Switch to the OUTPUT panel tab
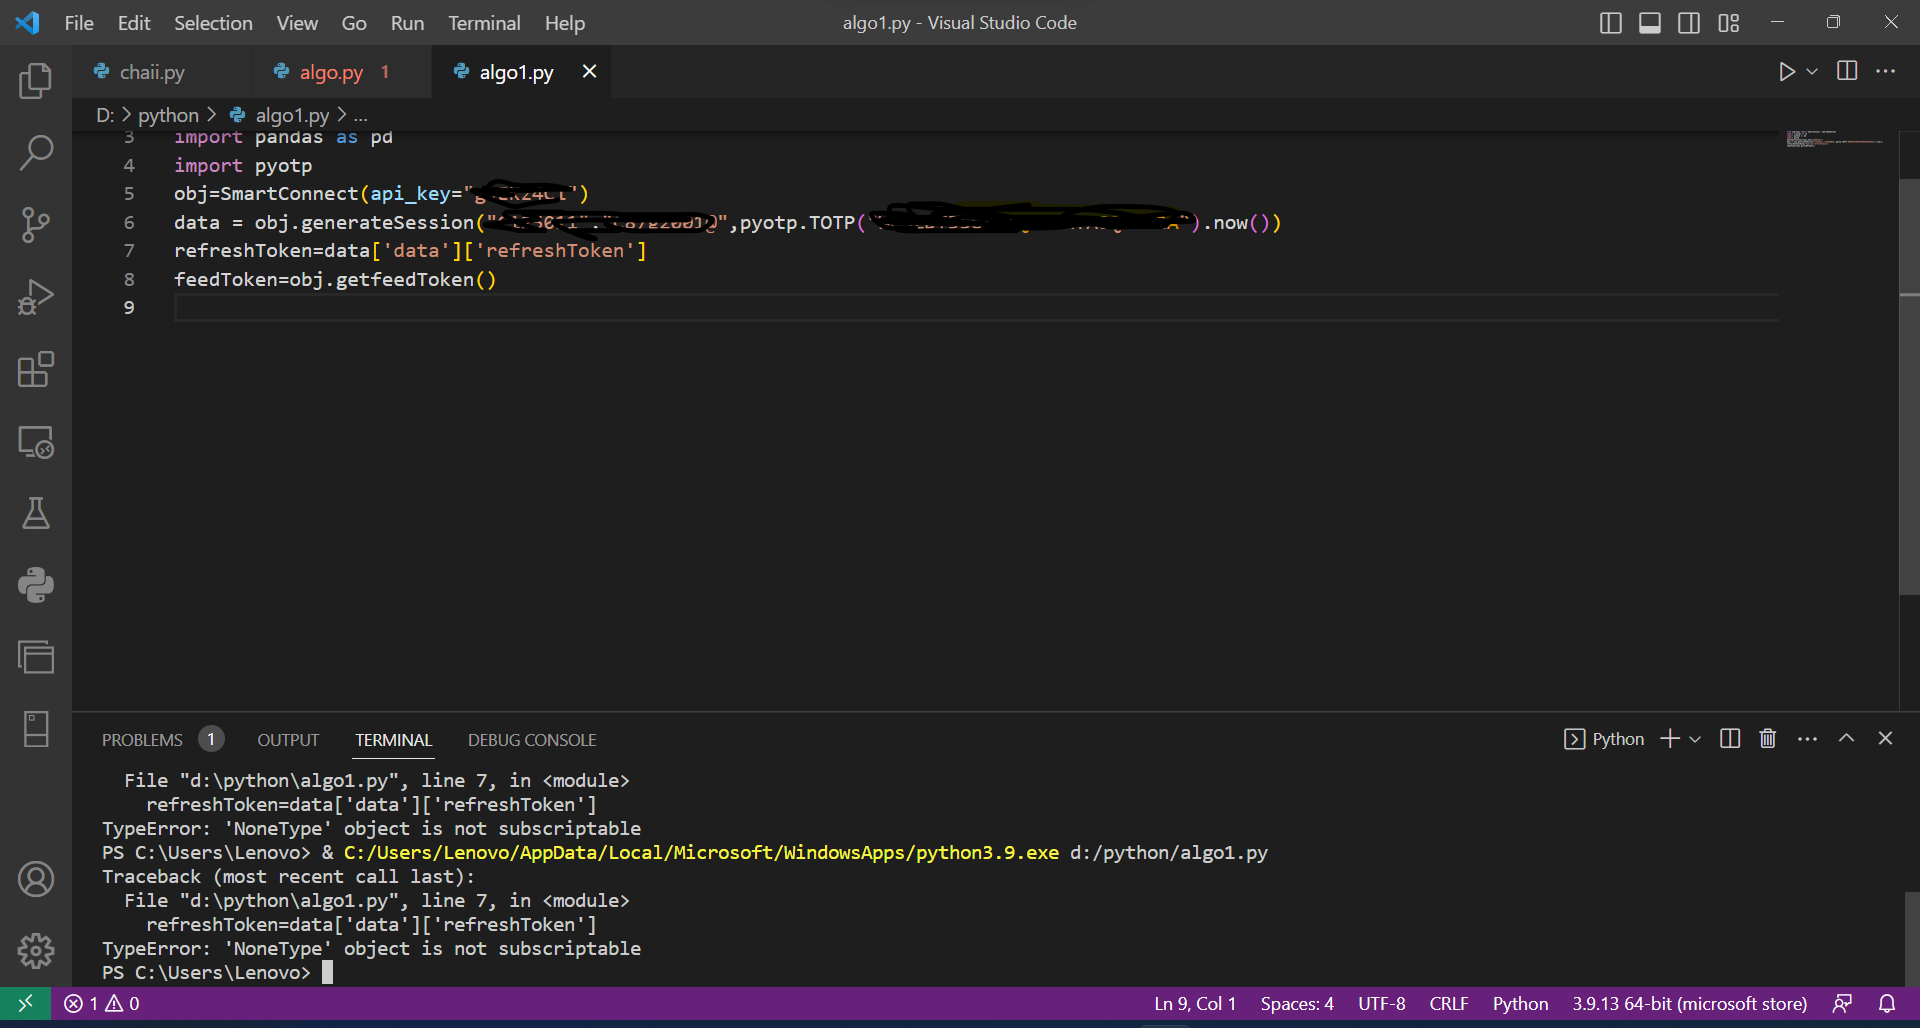Screen dimensions: 1920x1028 [x=288, y=740]
